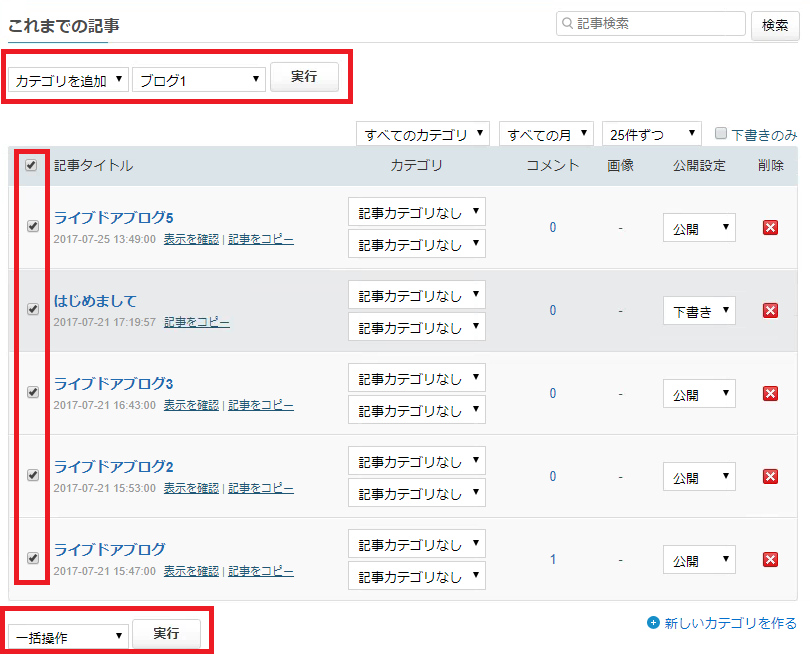This screenshot has height=655, width=810.
Task: Click 検索 search button
Action: (775, 25)
